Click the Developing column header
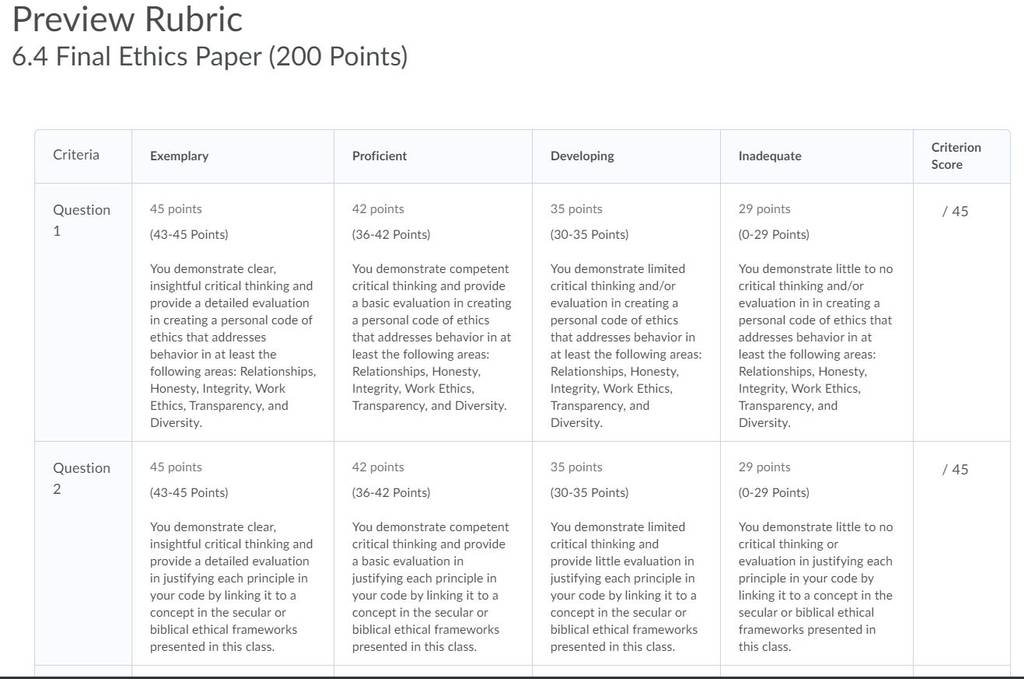The height and width of the screenshot is (679, 1024). [x=582, y=156]
